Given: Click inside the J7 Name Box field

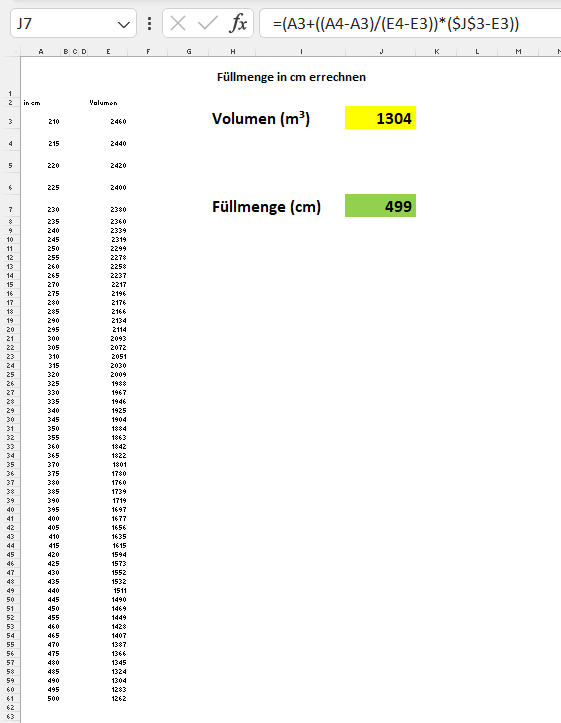Looking at the screenshot, I should click(x=65, y=23).
